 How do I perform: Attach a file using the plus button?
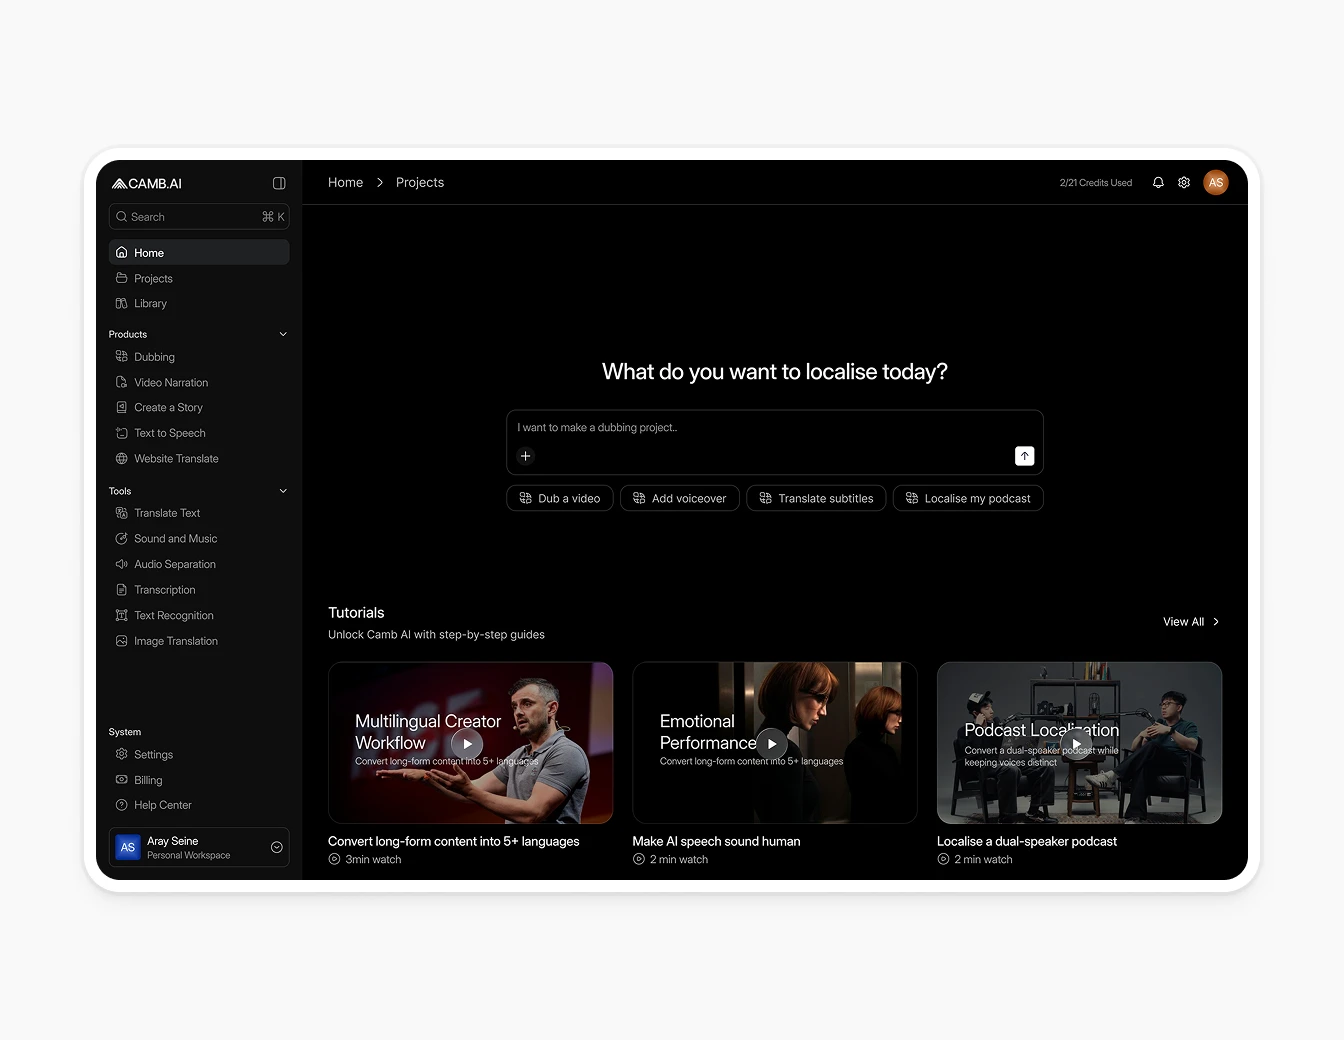[x=525, y=455]
